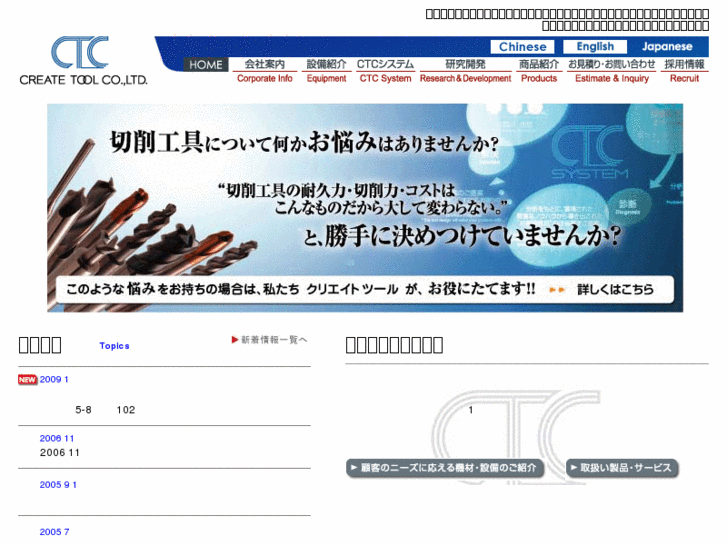Viewport: 727px width, 545px height.
Task: Click the black text 2006 11
Action: [59, 453]
